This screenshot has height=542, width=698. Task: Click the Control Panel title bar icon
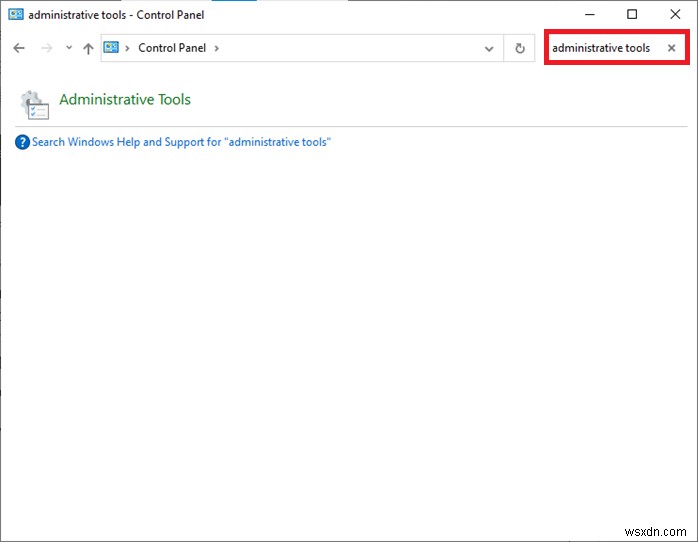[x=16, y=14]
